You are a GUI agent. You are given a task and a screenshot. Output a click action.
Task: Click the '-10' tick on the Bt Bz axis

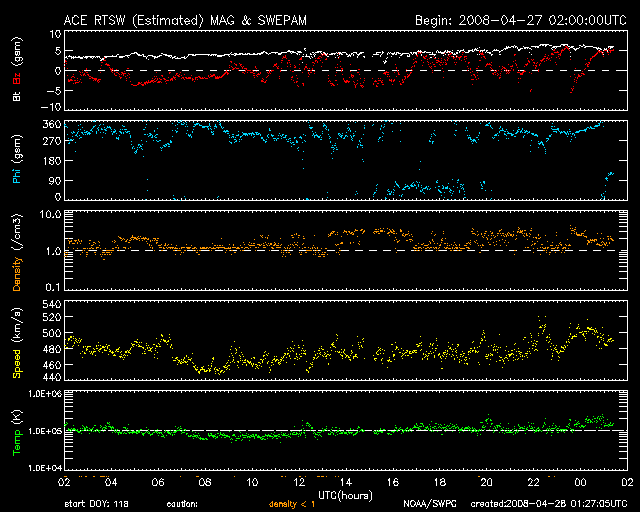coord(52,107)
